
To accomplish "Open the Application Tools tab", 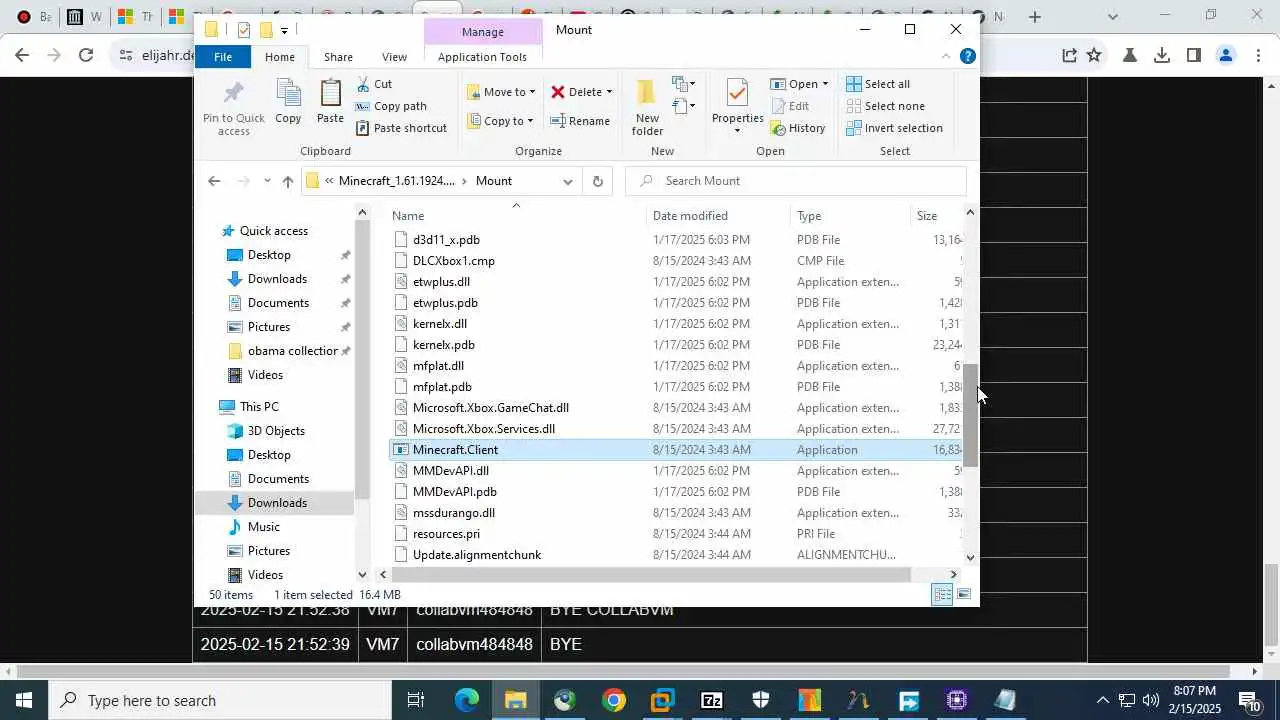I will click(482, 57).
